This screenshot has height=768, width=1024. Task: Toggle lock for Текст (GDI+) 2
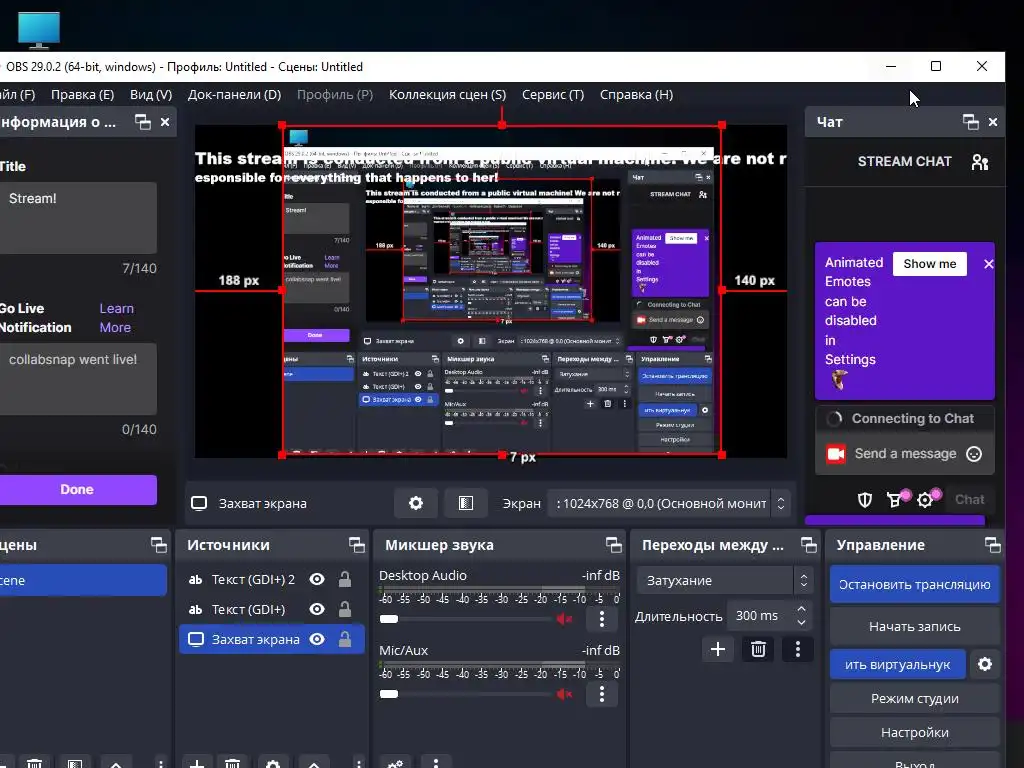[345, 579]
